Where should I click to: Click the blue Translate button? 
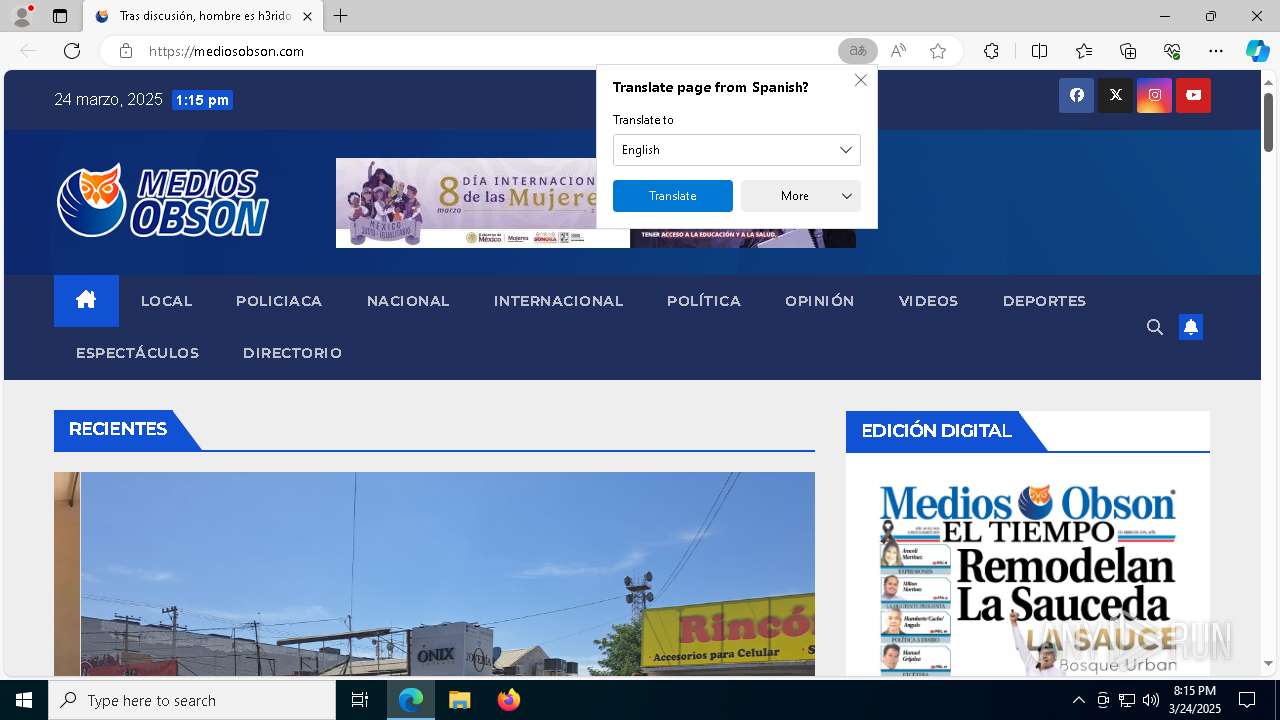coord(673,196)
